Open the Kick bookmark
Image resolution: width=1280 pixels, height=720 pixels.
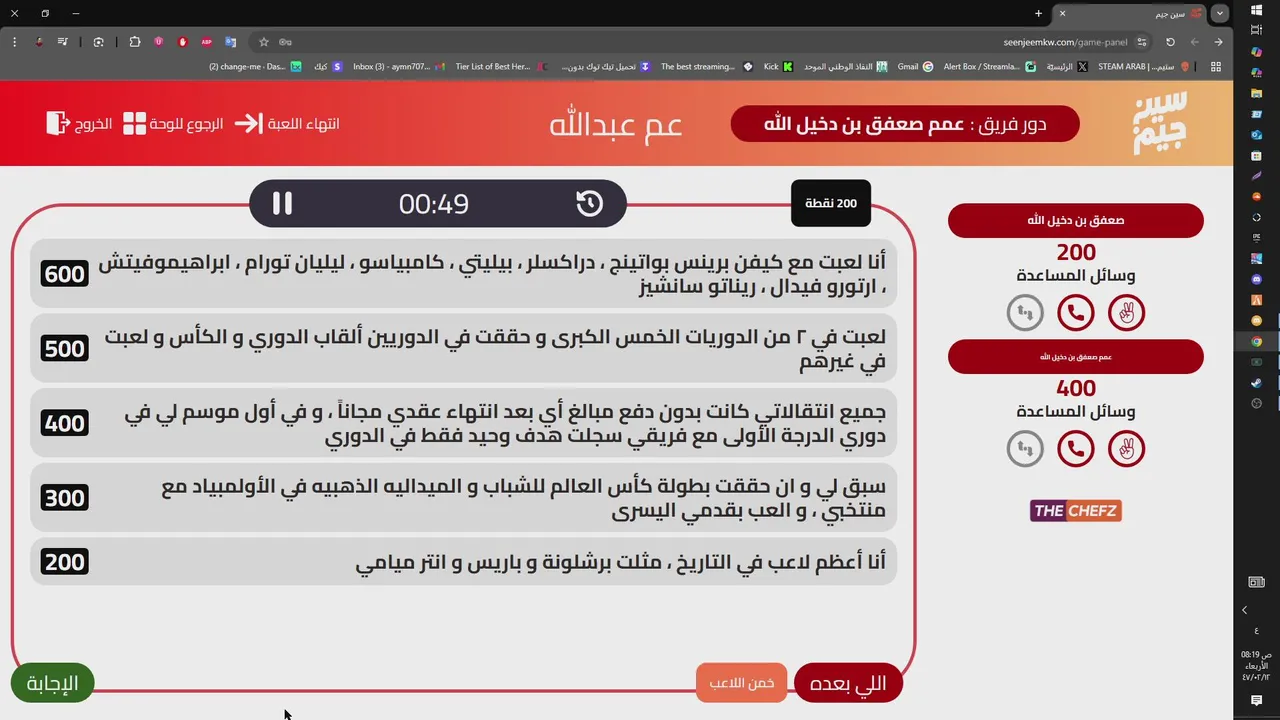pos(778,66)
